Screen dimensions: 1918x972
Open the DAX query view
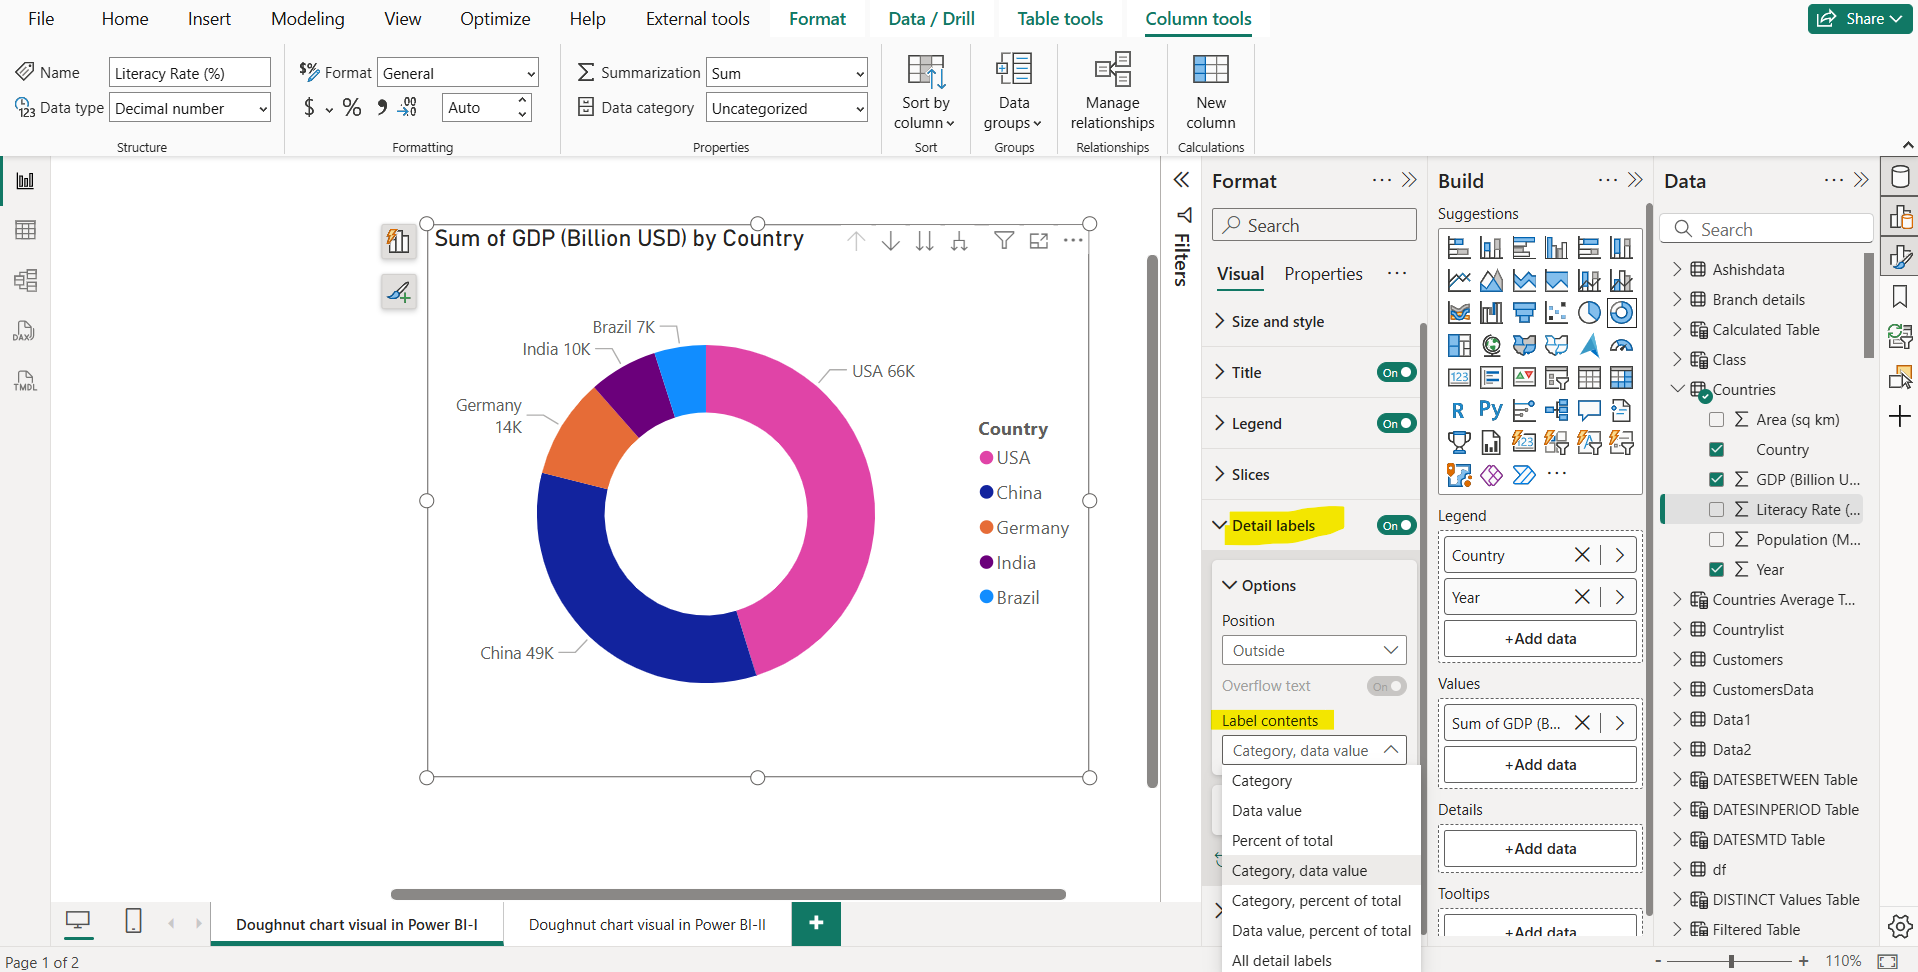[x=25, y=330]
